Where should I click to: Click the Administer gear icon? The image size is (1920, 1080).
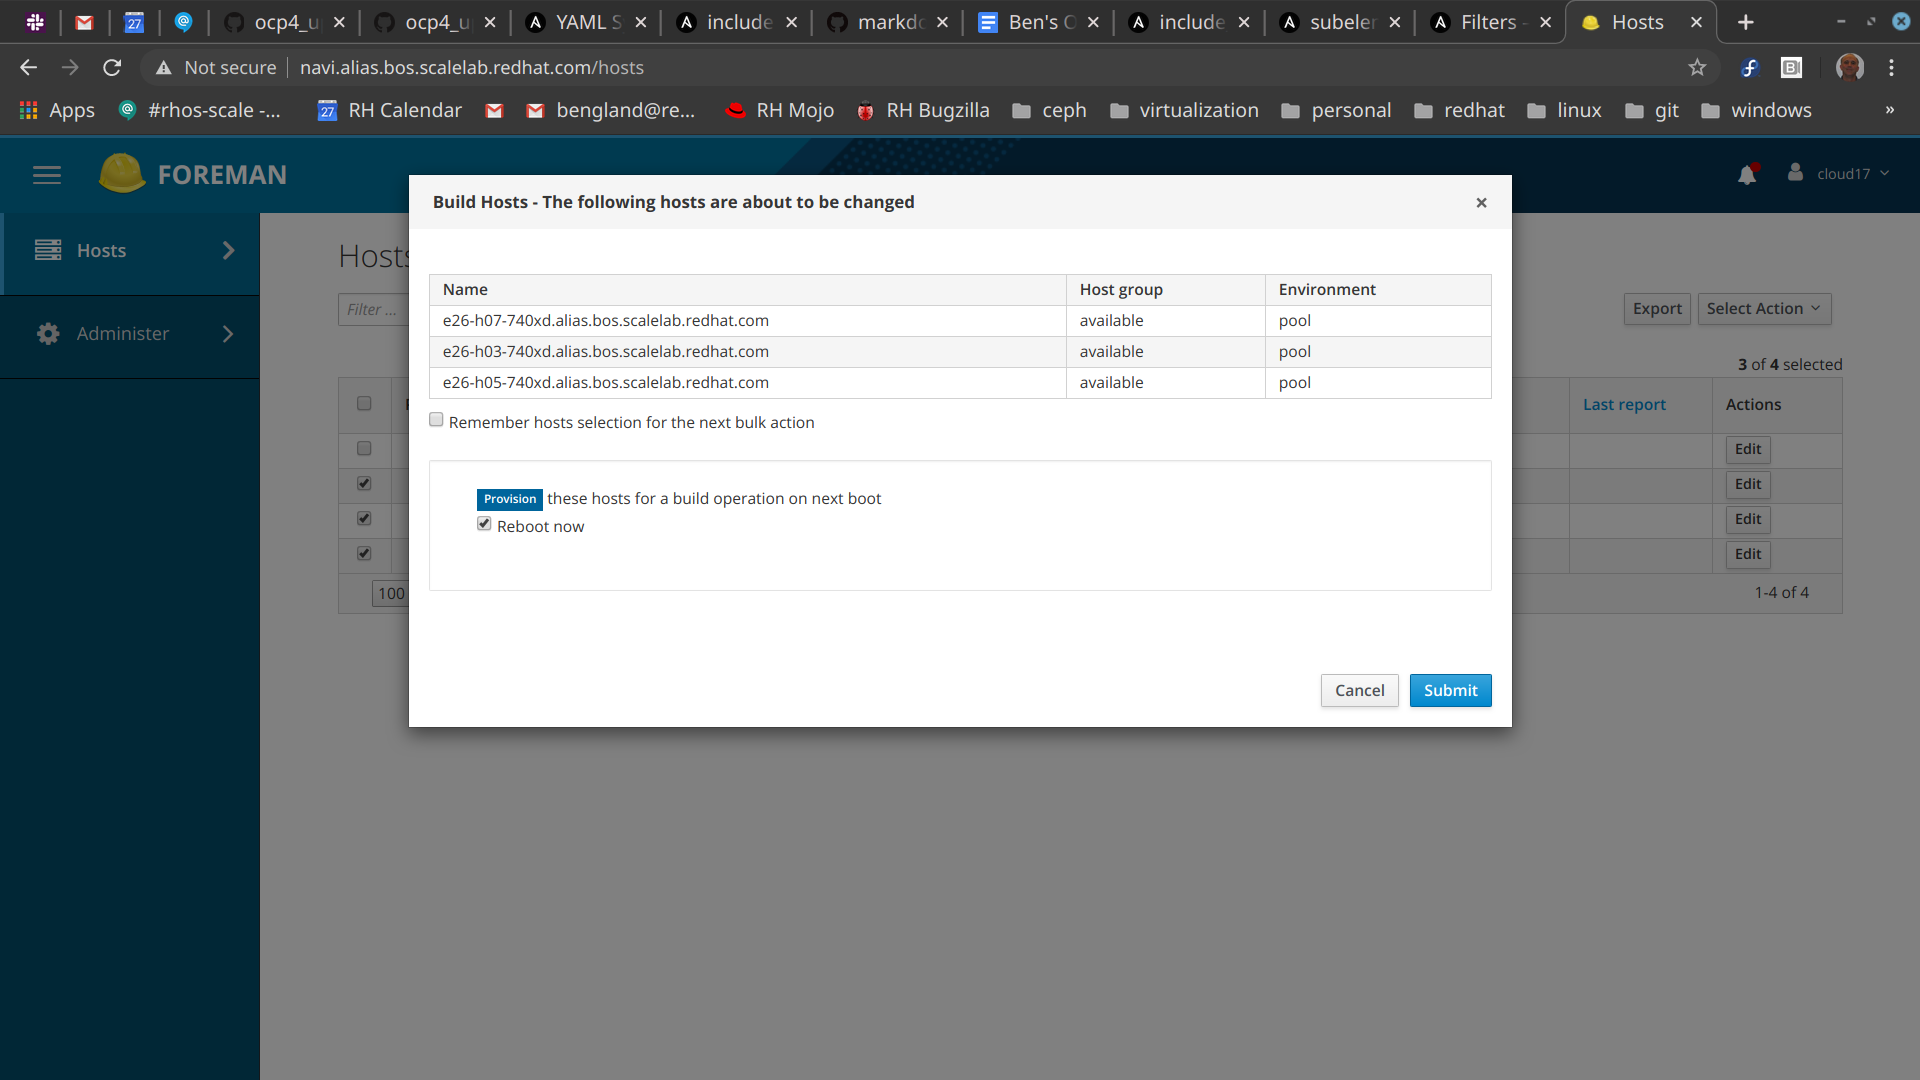point(48,334)
